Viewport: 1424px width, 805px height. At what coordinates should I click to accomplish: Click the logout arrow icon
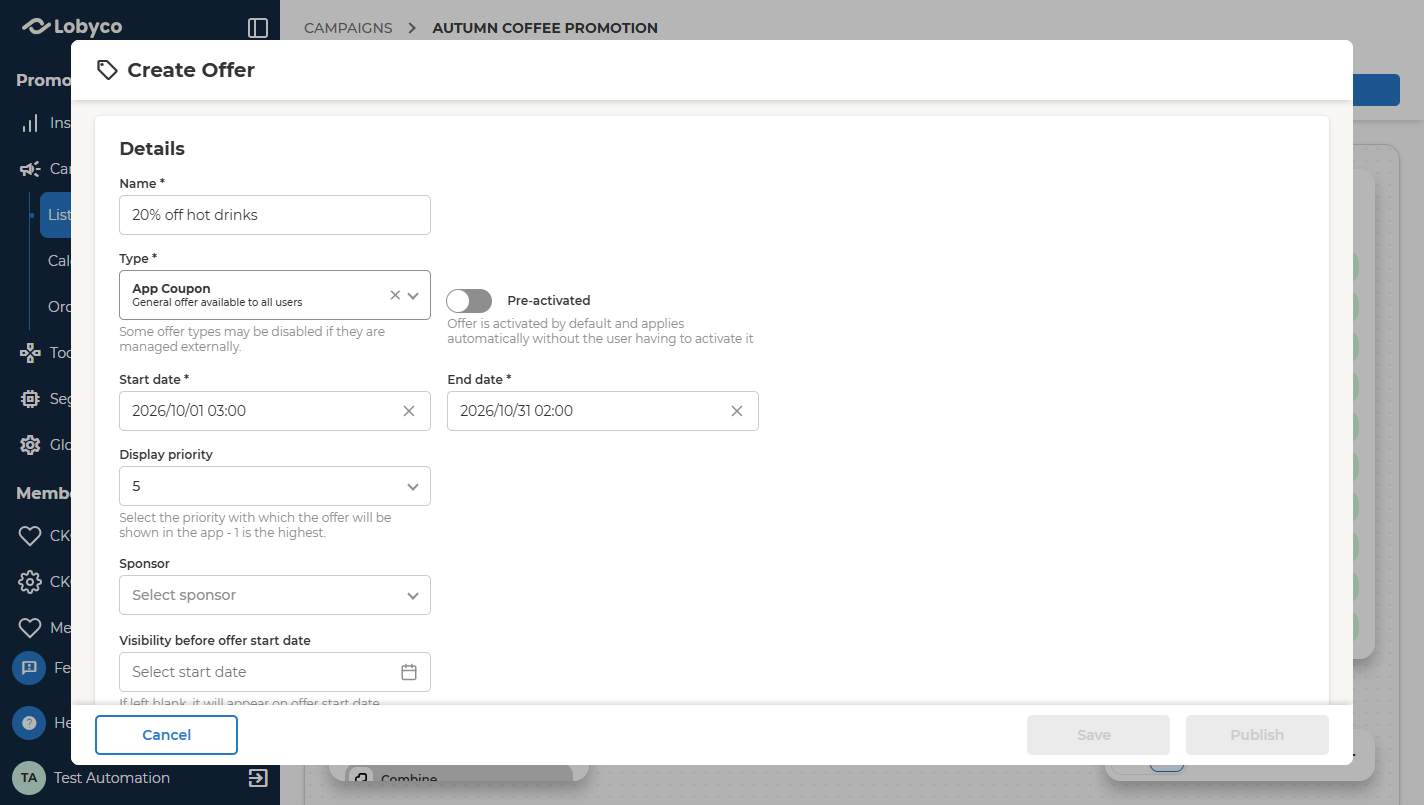coord(258,777)
